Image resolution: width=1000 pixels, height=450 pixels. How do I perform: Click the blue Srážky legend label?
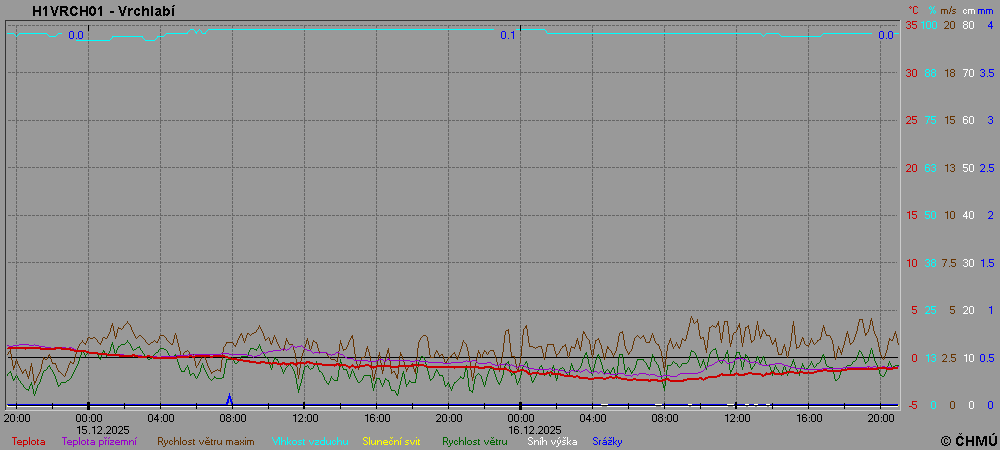(607, 441)
